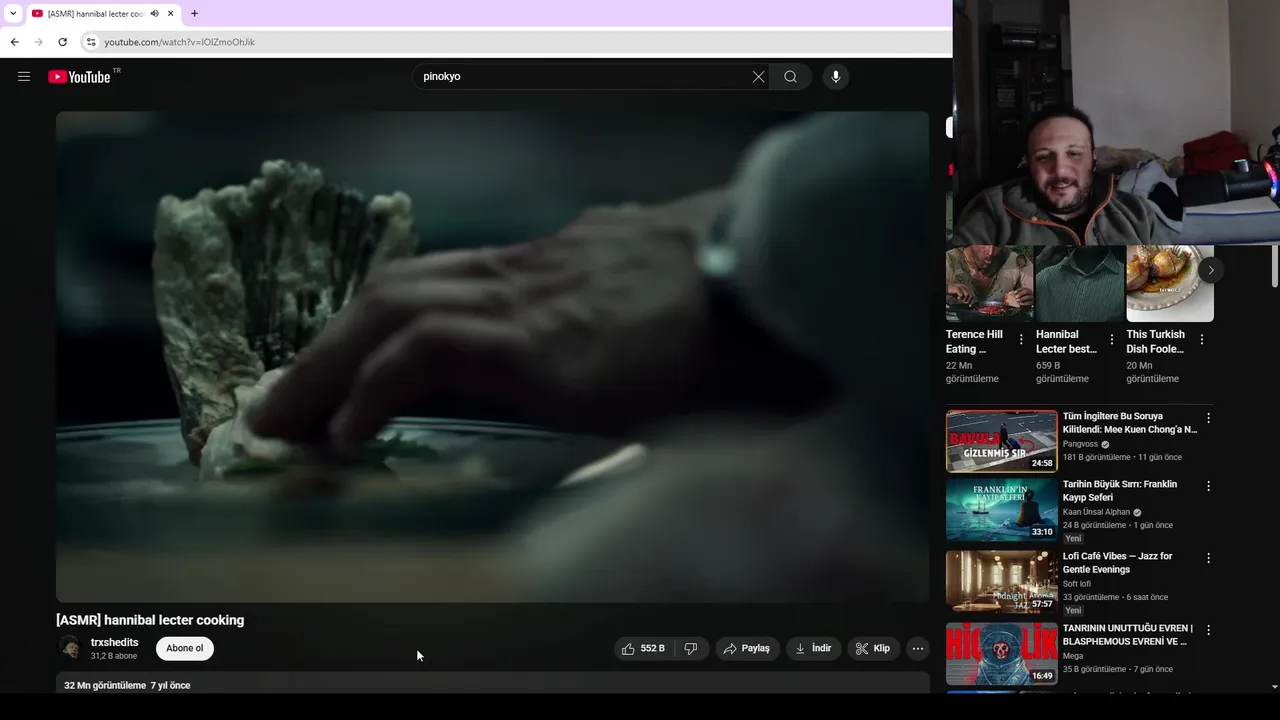Download the video with the İndir button
Viewport: 1280px width, 720px height.
[x=813, y=649]
